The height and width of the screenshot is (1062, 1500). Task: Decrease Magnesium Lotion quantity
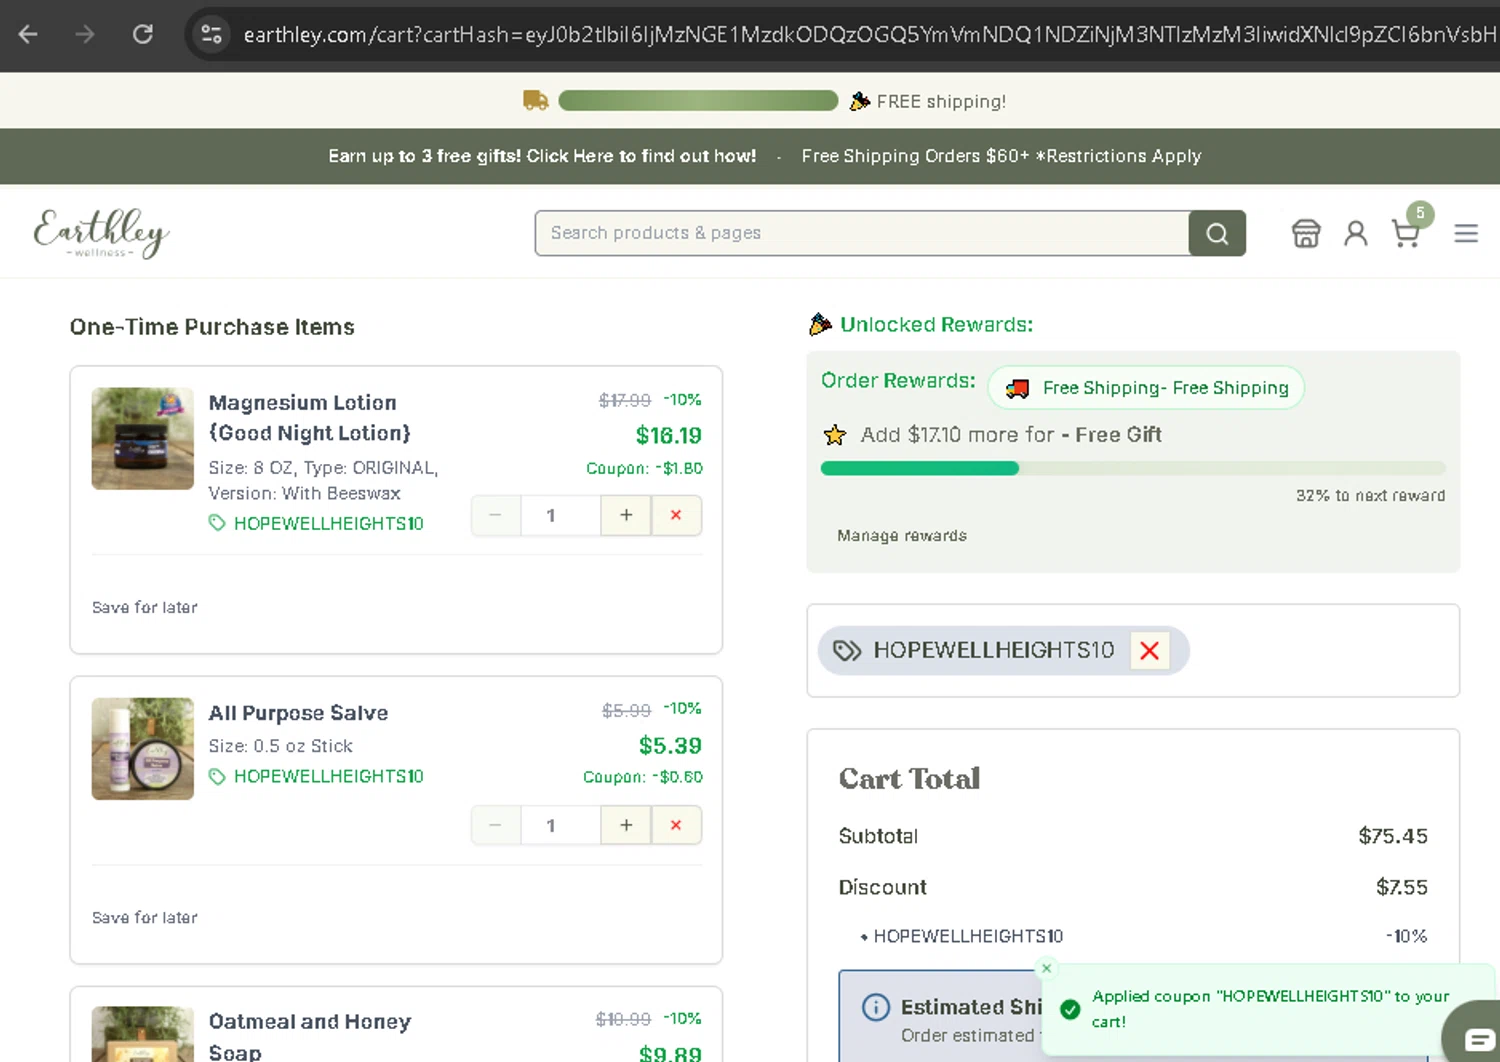[496, 515]
